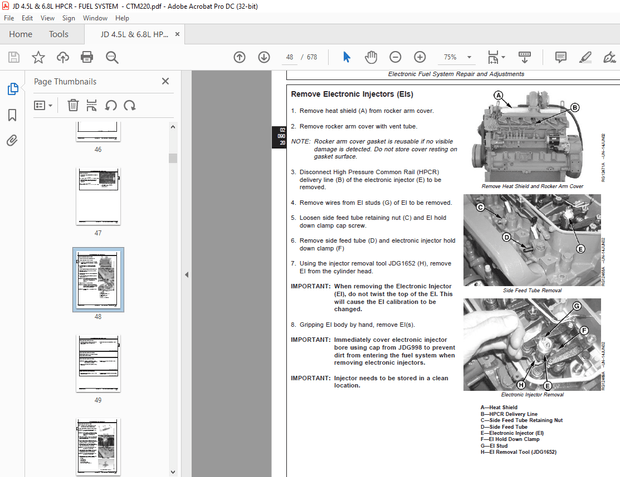
Task: Open the Edit menu
Action: coord(27,18)
